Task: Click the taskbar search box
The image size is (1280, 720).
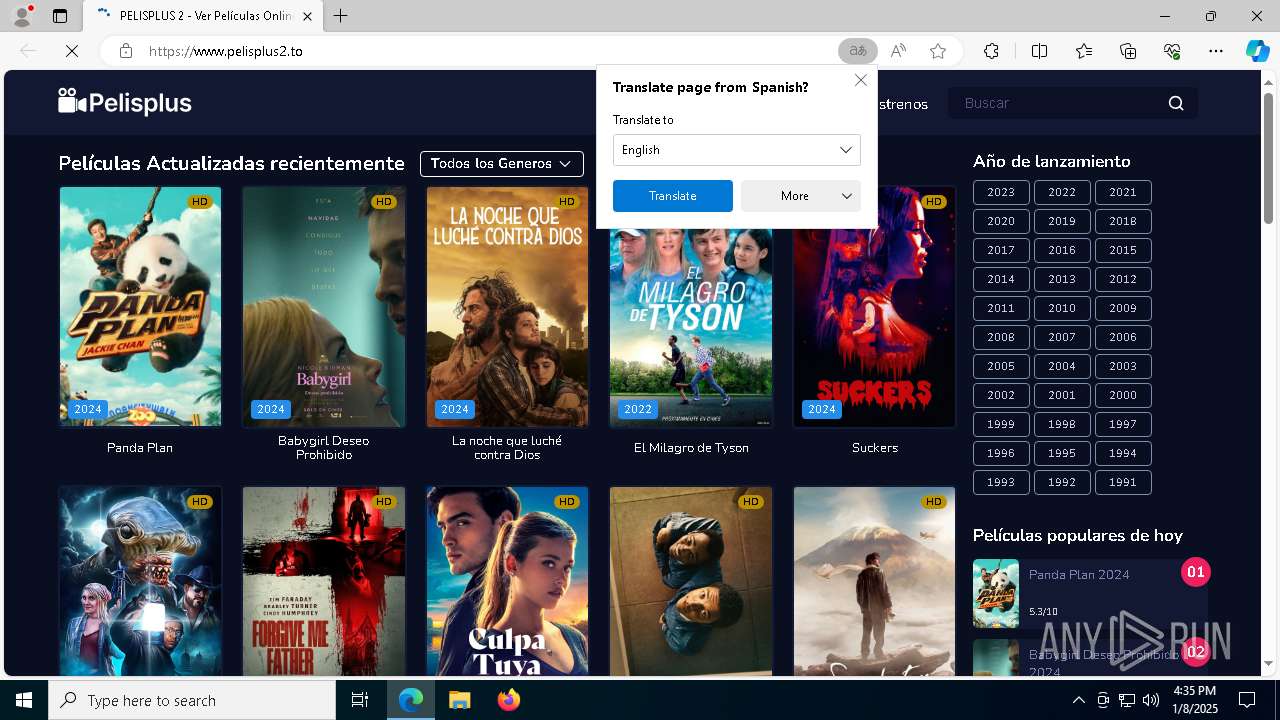Action: 192,700
